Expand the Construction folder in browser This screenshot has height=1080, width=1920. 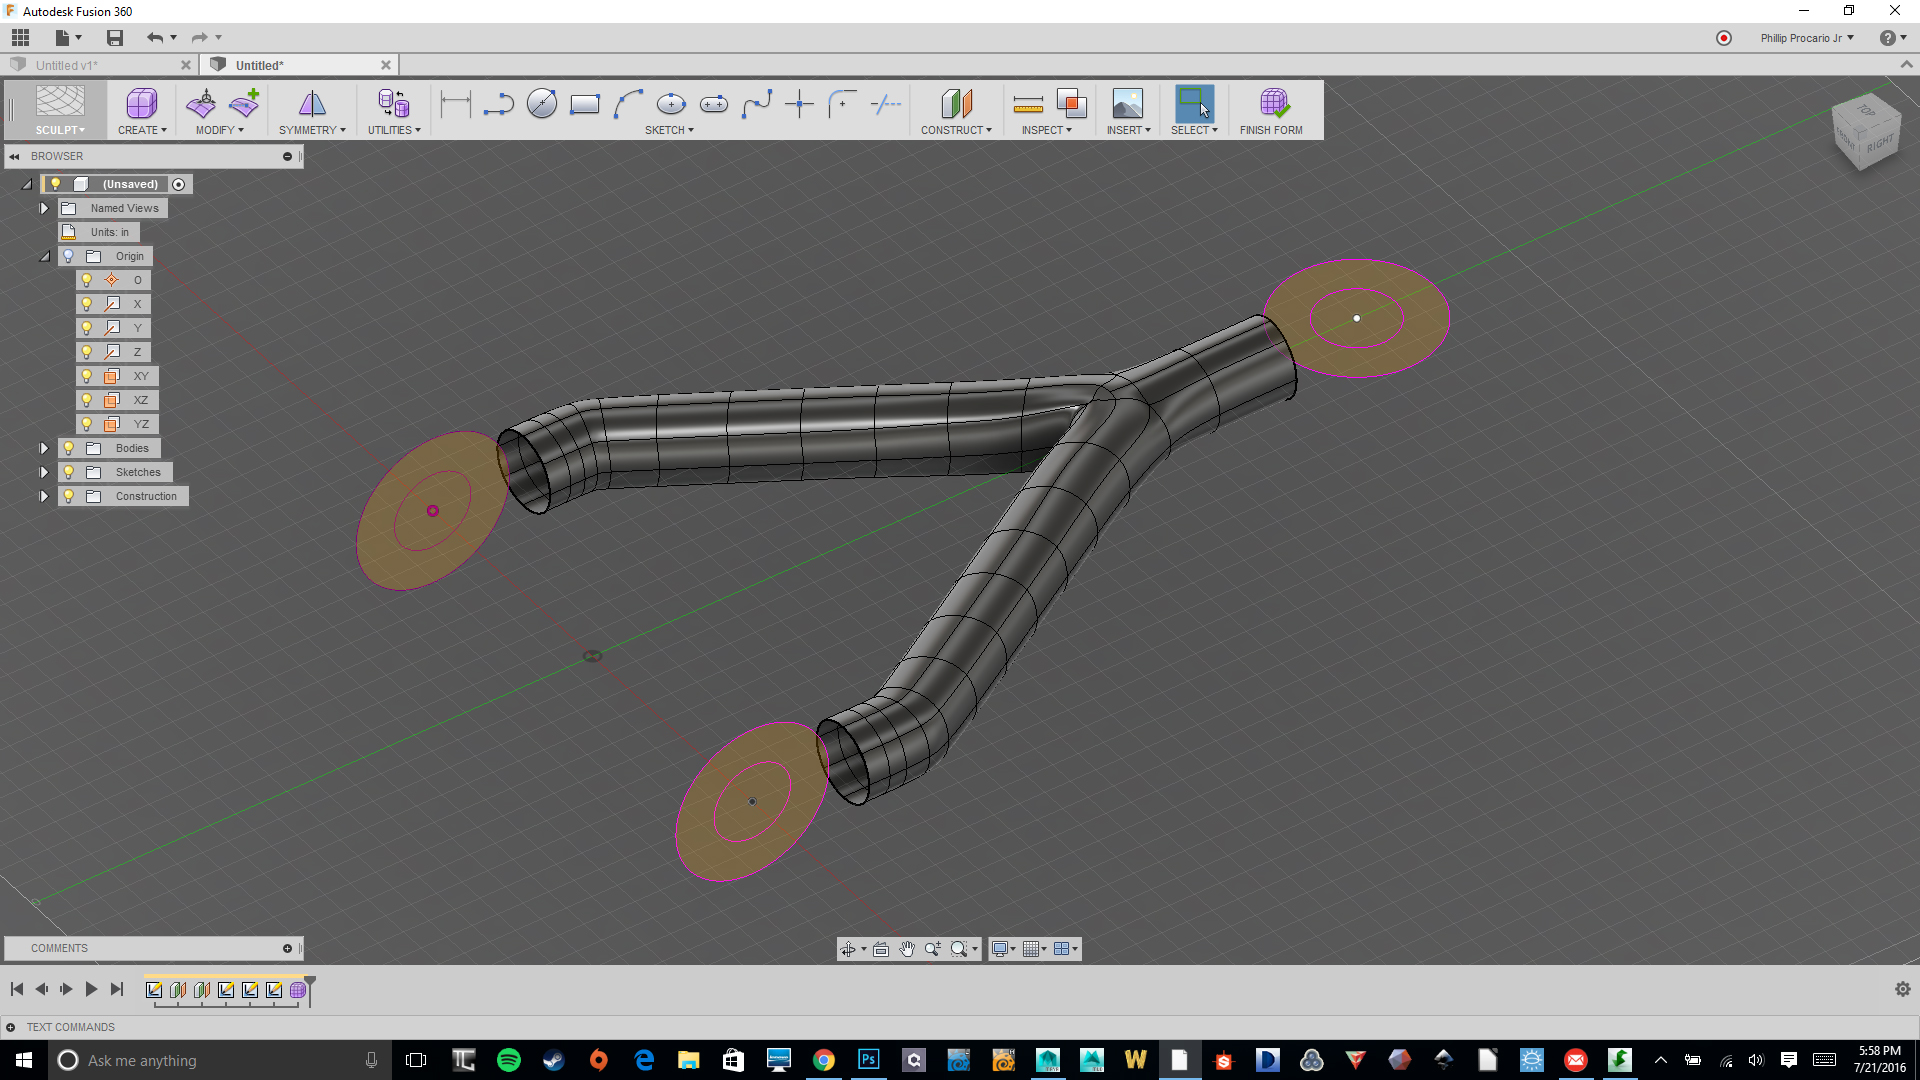[44, 496]
